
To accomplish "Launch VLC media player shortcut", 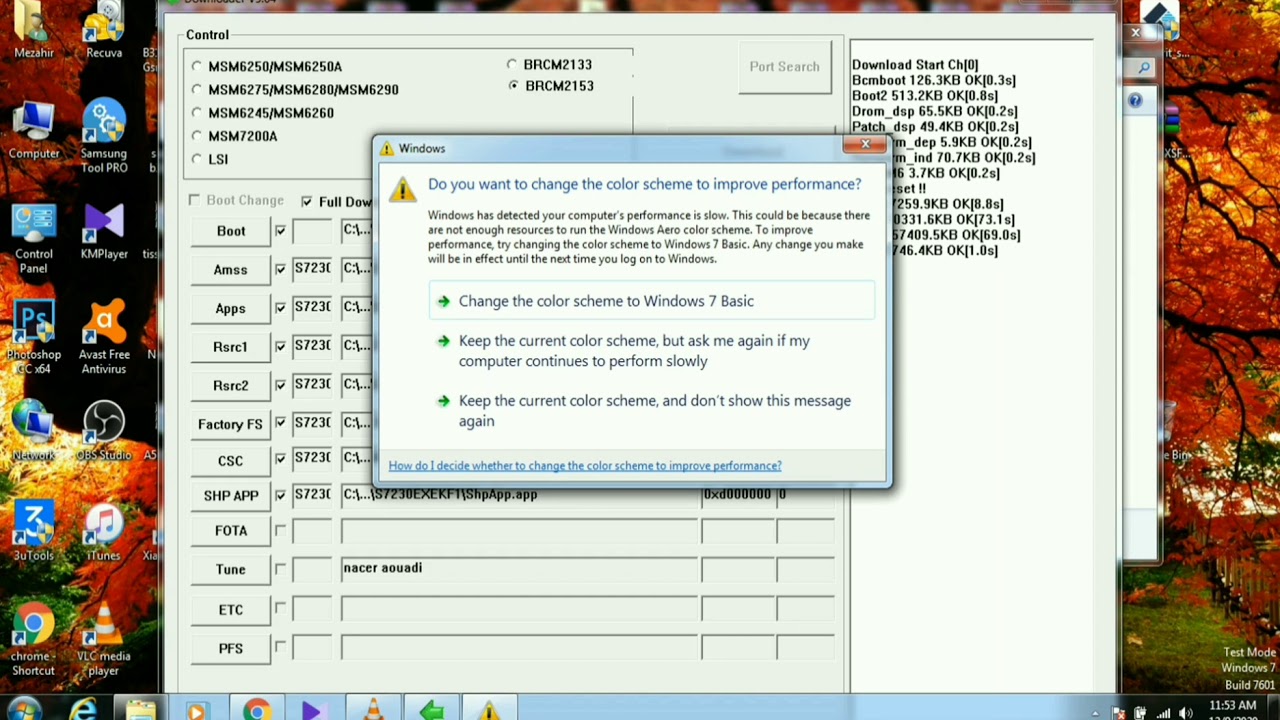I will [104, 640].
